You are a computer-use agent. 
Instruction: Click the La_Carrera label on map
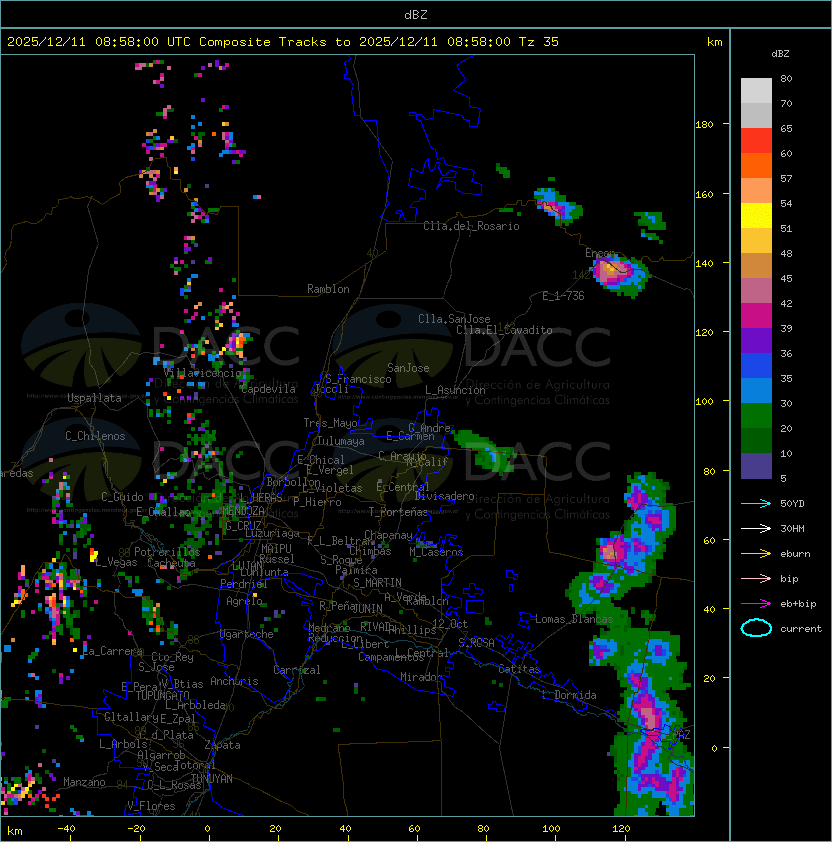tap(112, 651)
